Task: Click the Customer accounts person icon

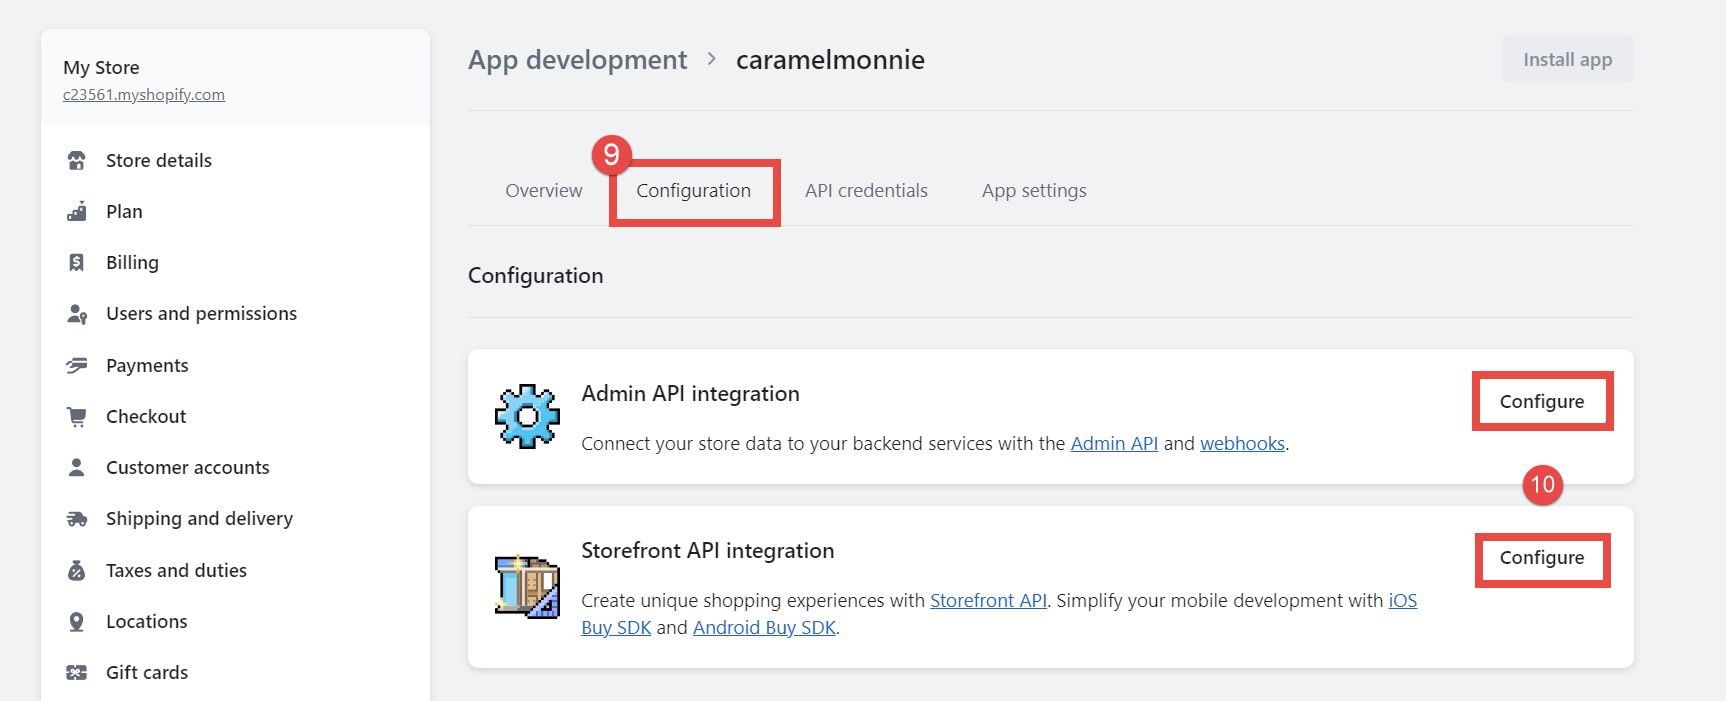Action: [76, 467]
